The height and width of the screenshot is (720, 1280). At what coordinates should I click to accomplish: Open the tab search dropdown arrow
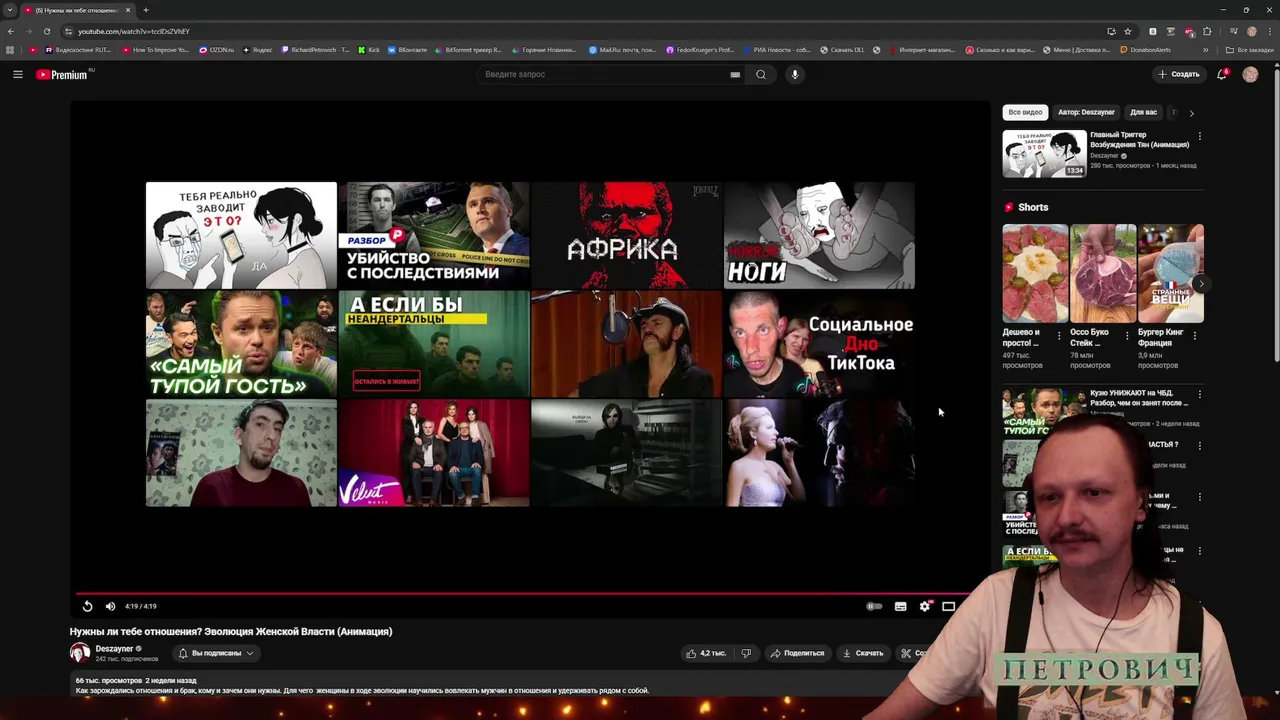coord(10,10)
